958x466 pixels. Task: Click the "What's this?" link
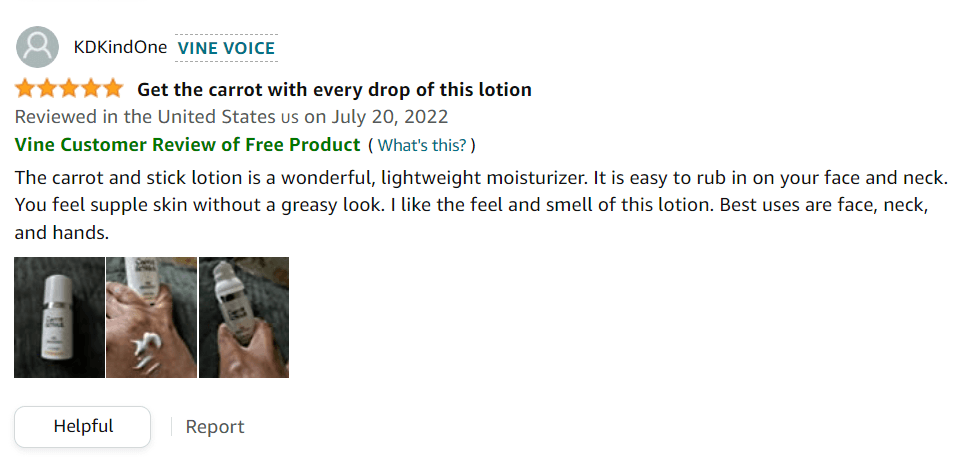coord(422,145)
